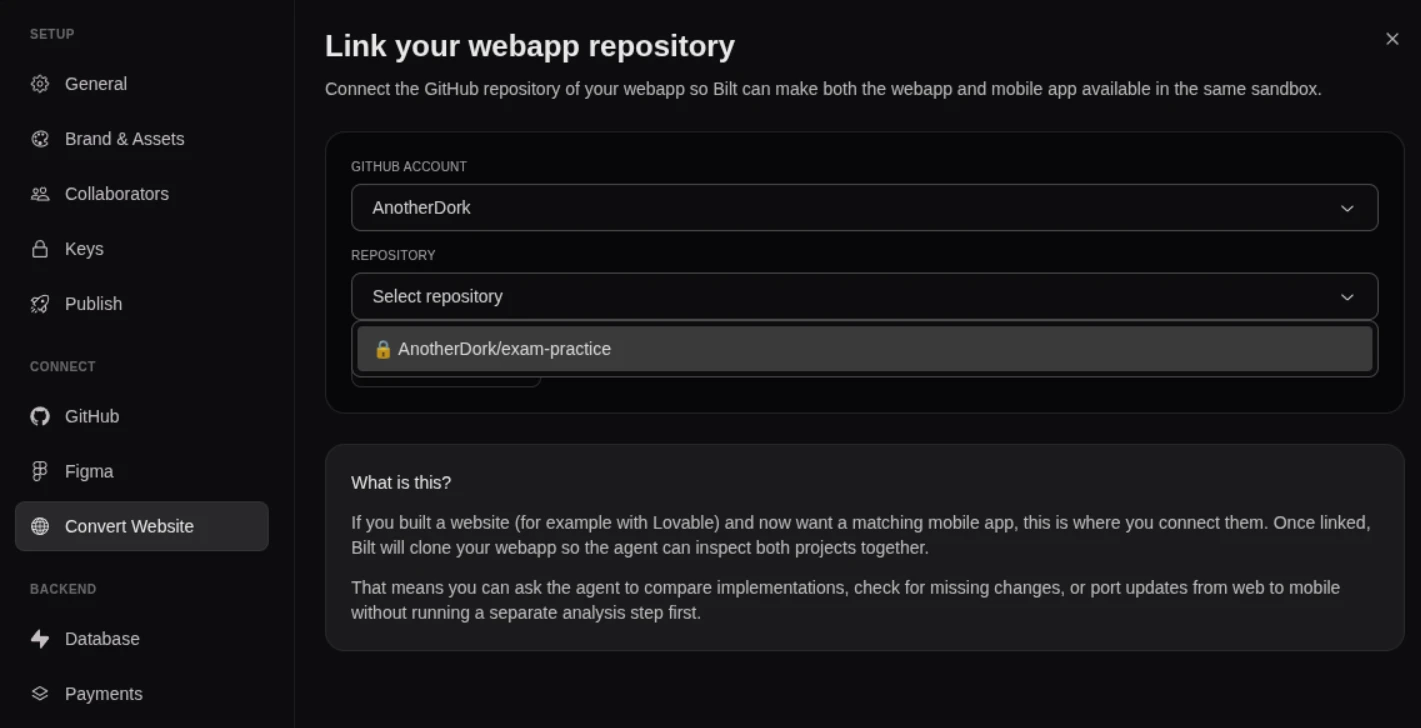This screenshot has height=728, width=1421.
Task: Click the Figma logo icon
Action: 40,471
